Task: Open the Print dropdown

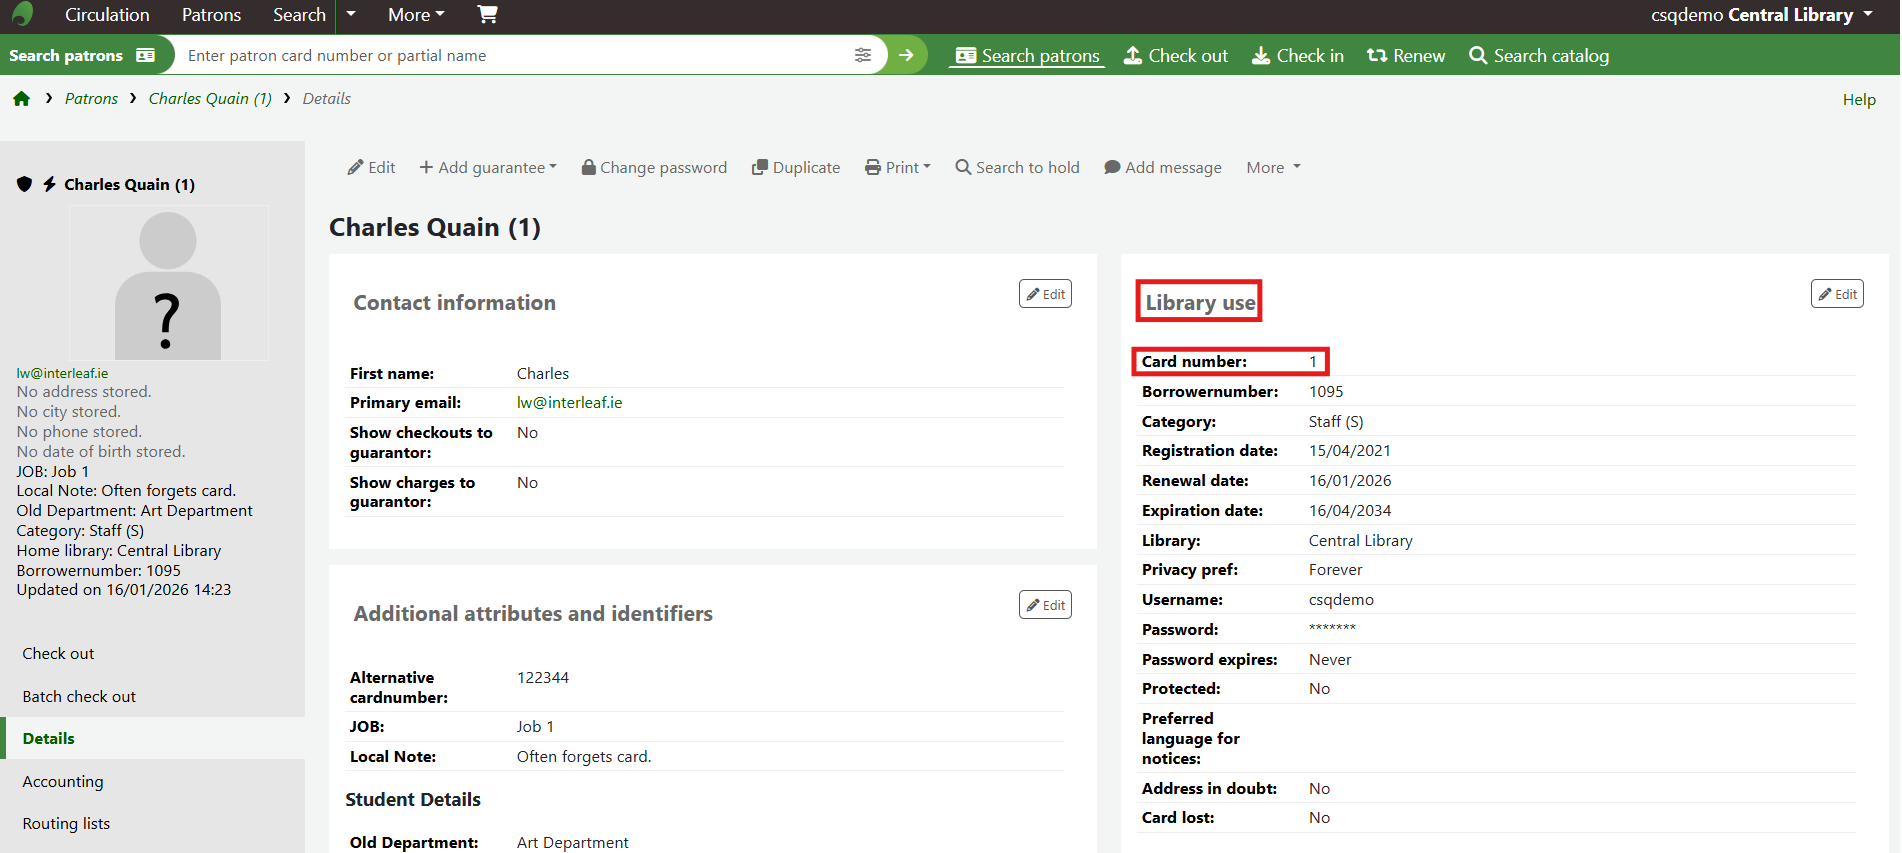Action: click(898, 167)
